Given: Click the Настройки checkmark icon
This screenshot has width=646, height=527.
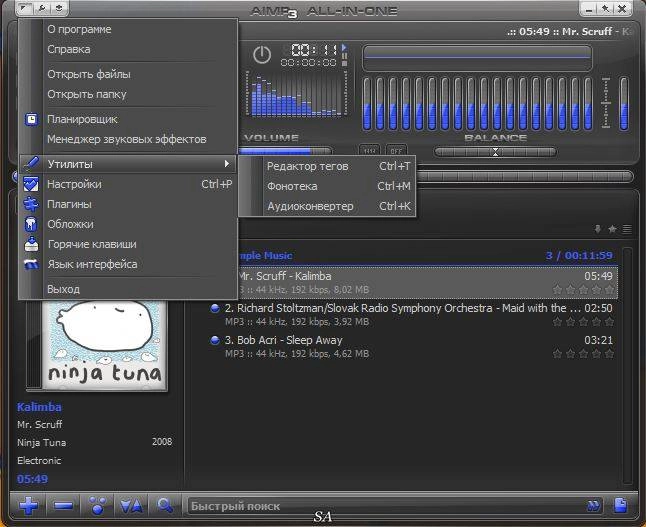Looking at the screenshot, I should click(x=31, y=184).
